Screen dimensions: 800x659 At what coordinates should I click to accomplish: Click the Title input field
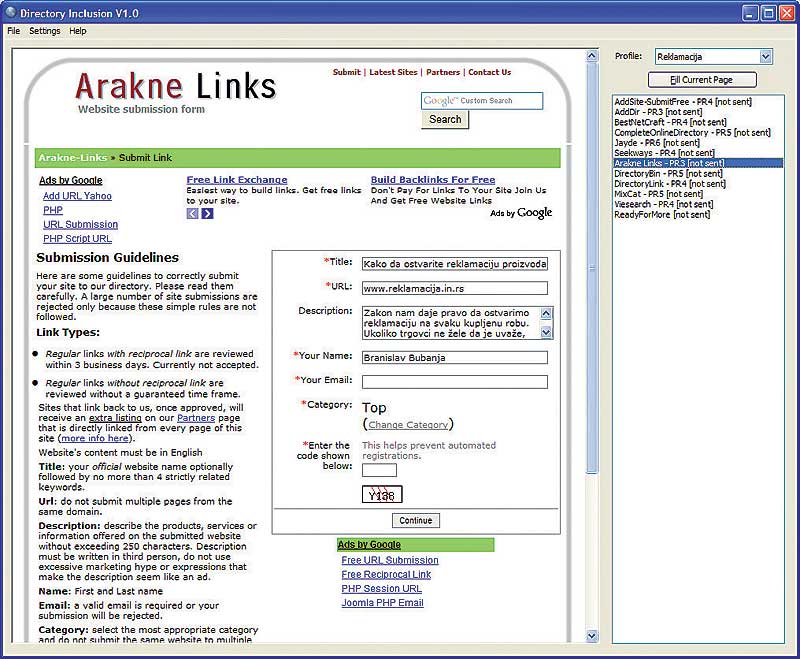(x=455, y=264)
